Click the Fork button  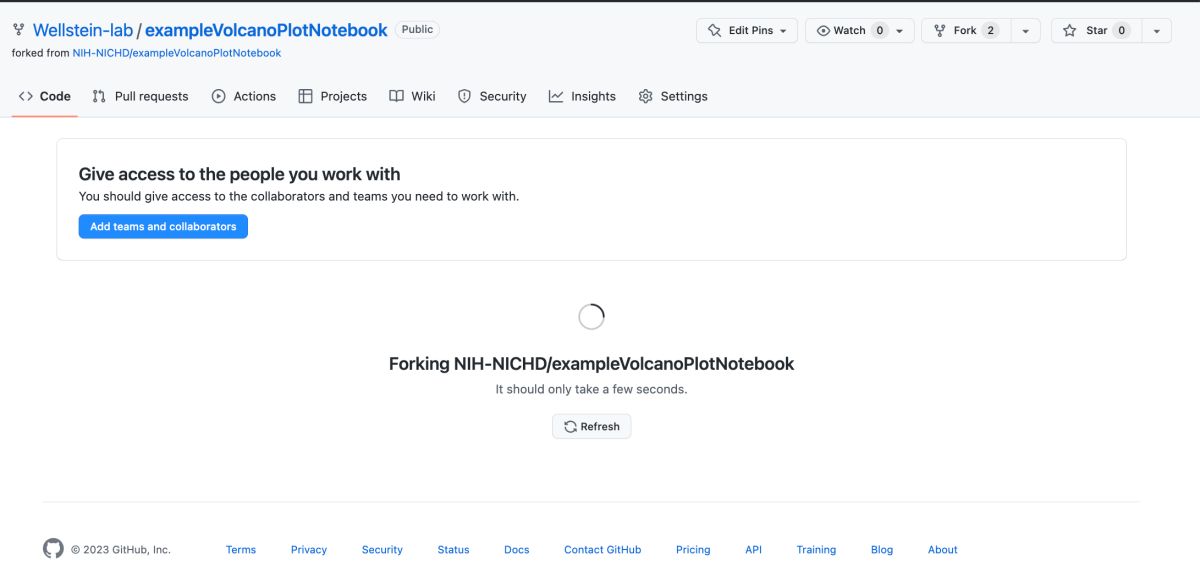pyautogui.click(x=966, y=31)
